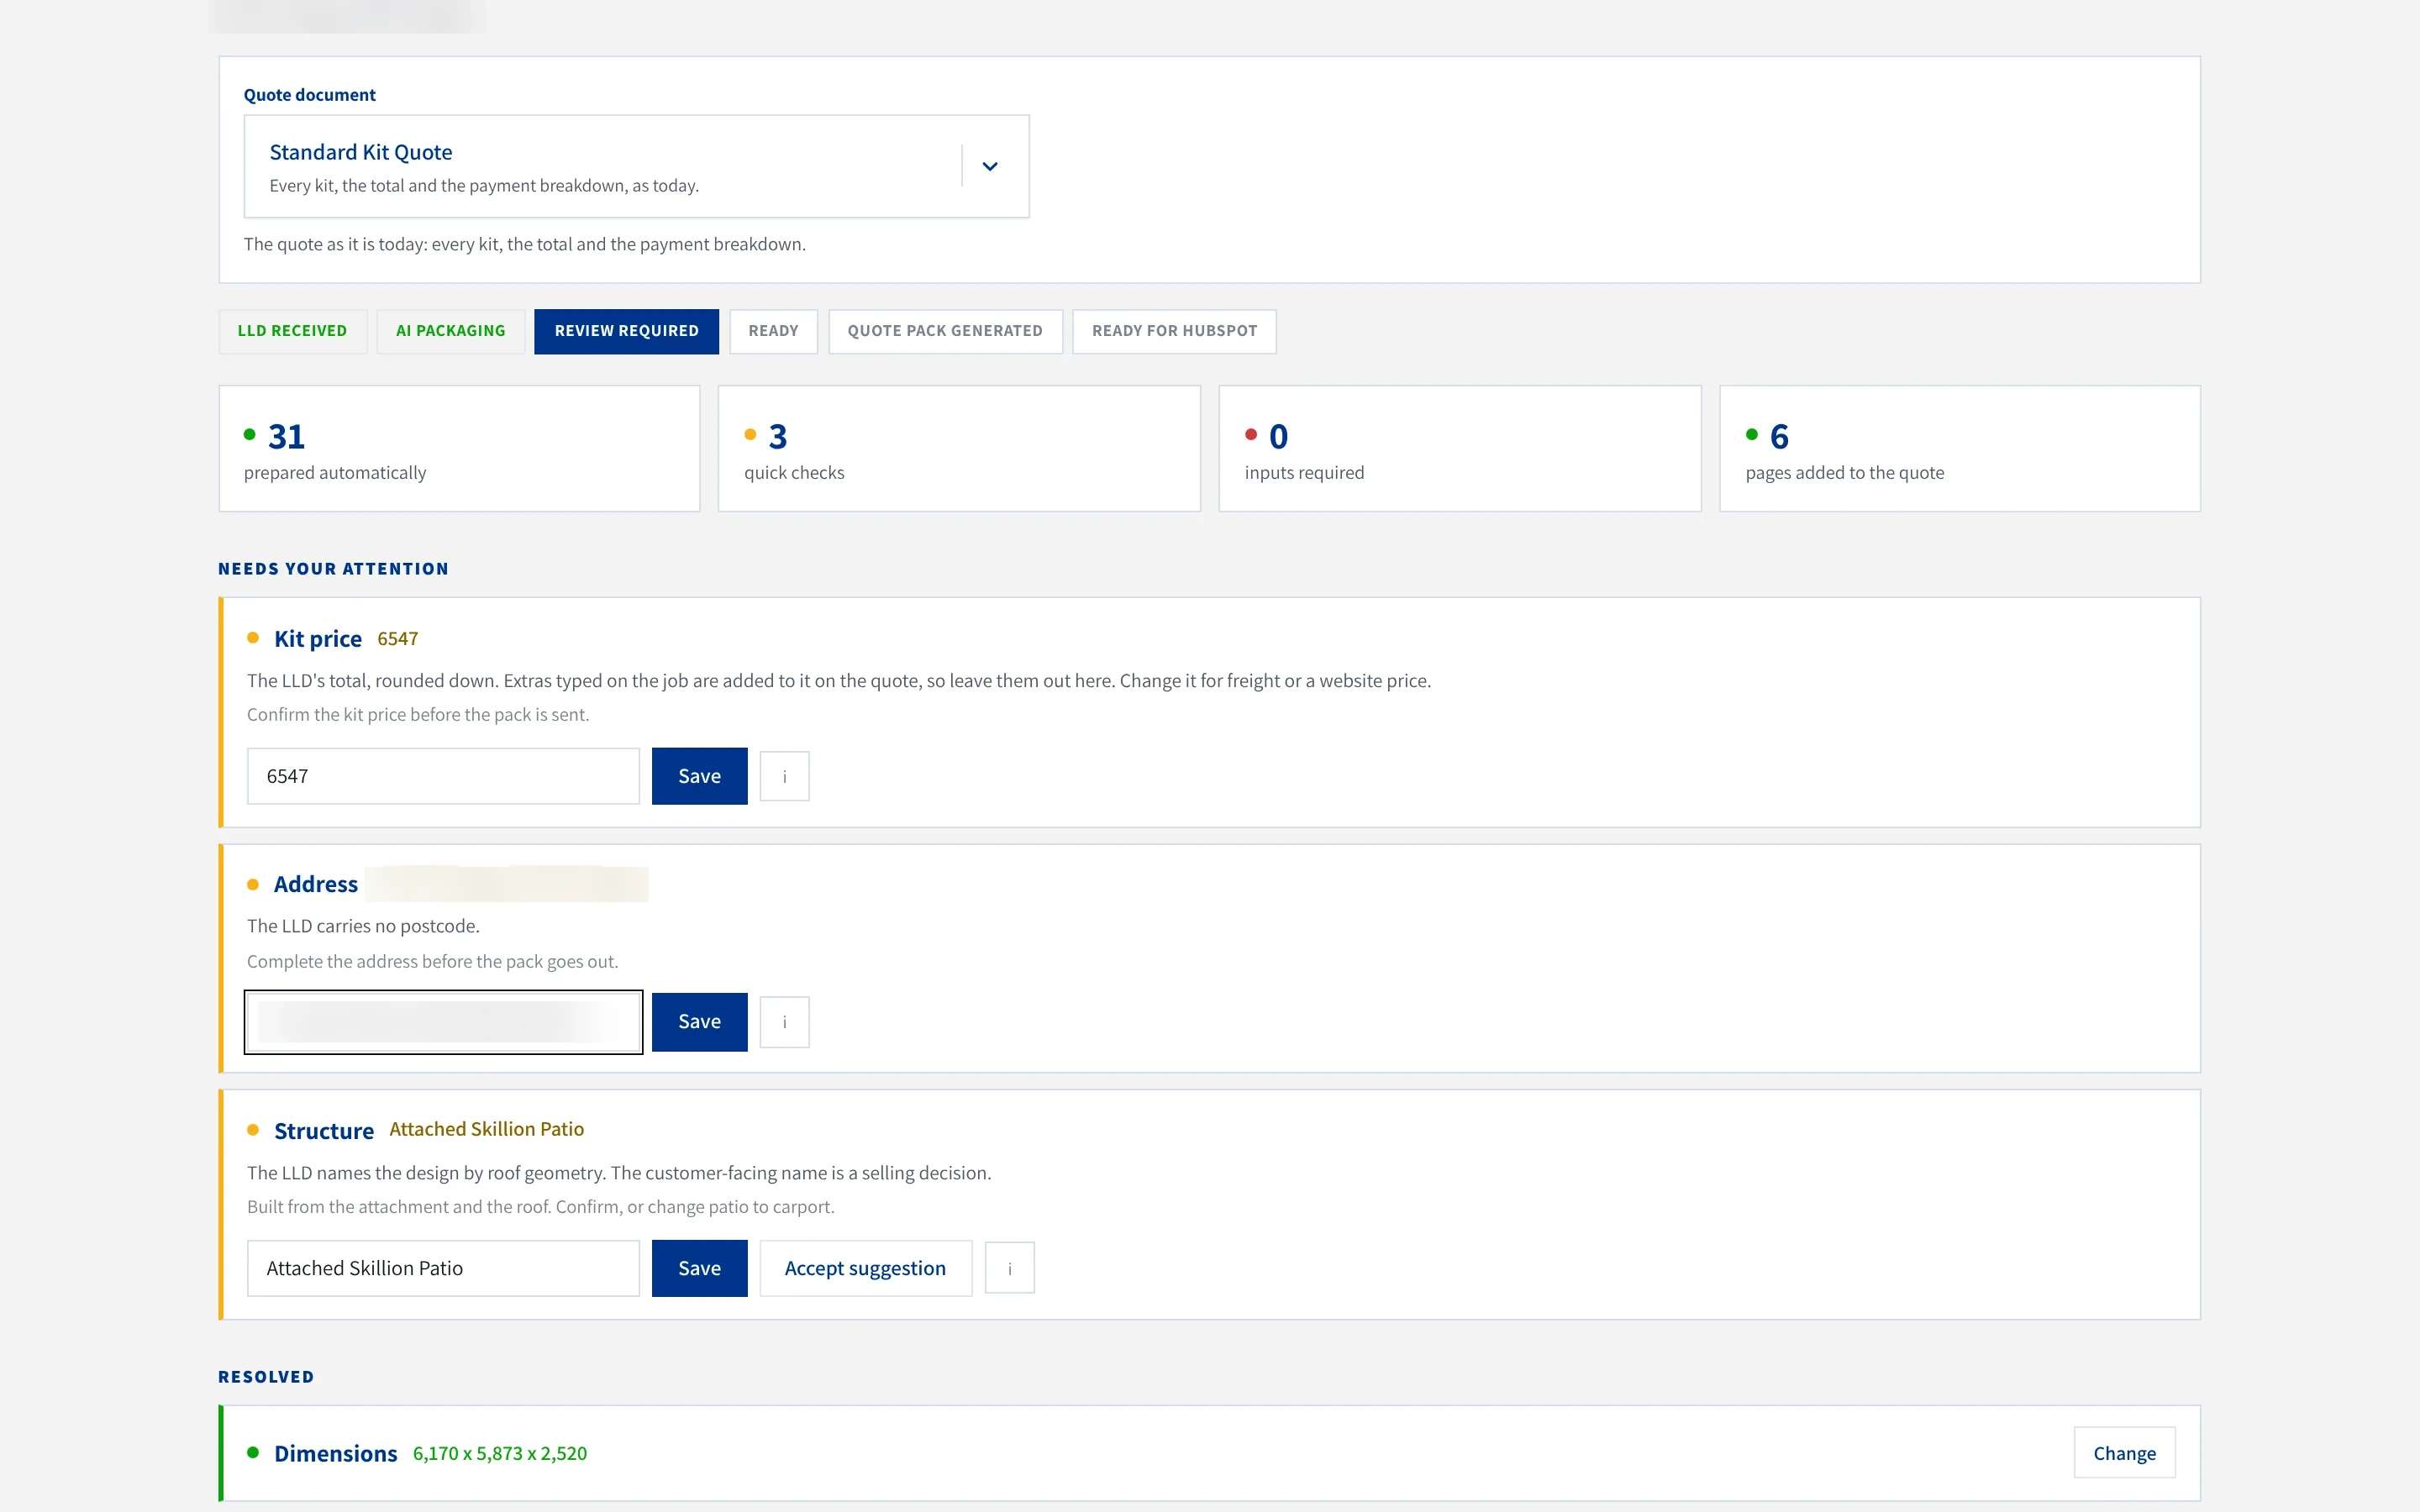2420x1512 pixels.
Task: Click the 6,170 x 5,873 x 2,520 value
Action: pyautogui.click(x=500, y=1454)
